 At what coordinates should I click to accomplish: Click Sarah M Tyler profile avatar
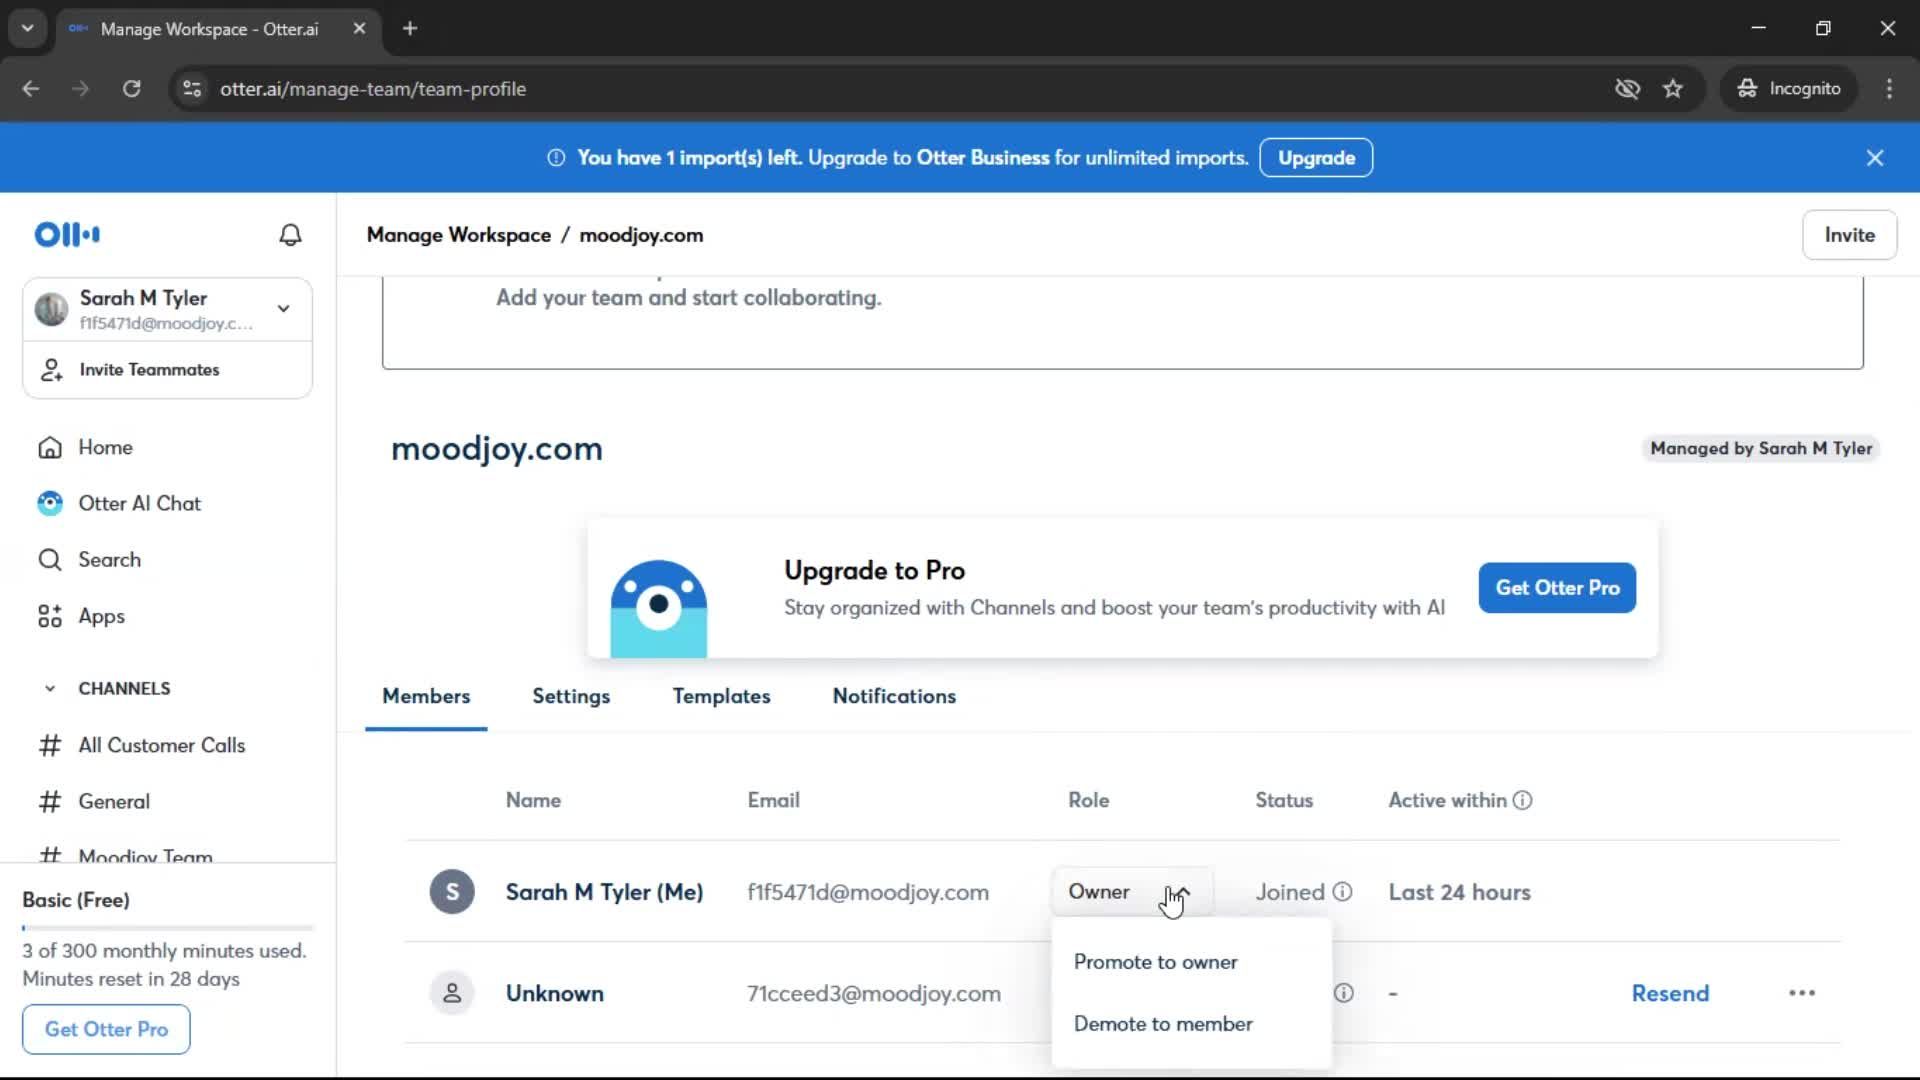[51, 309]
